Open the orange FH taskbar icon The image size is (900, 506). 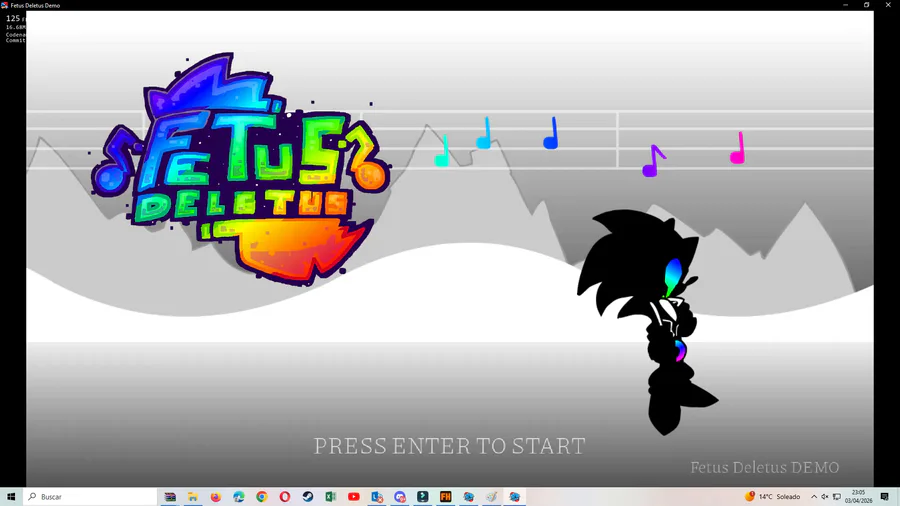tap(445, 497)
